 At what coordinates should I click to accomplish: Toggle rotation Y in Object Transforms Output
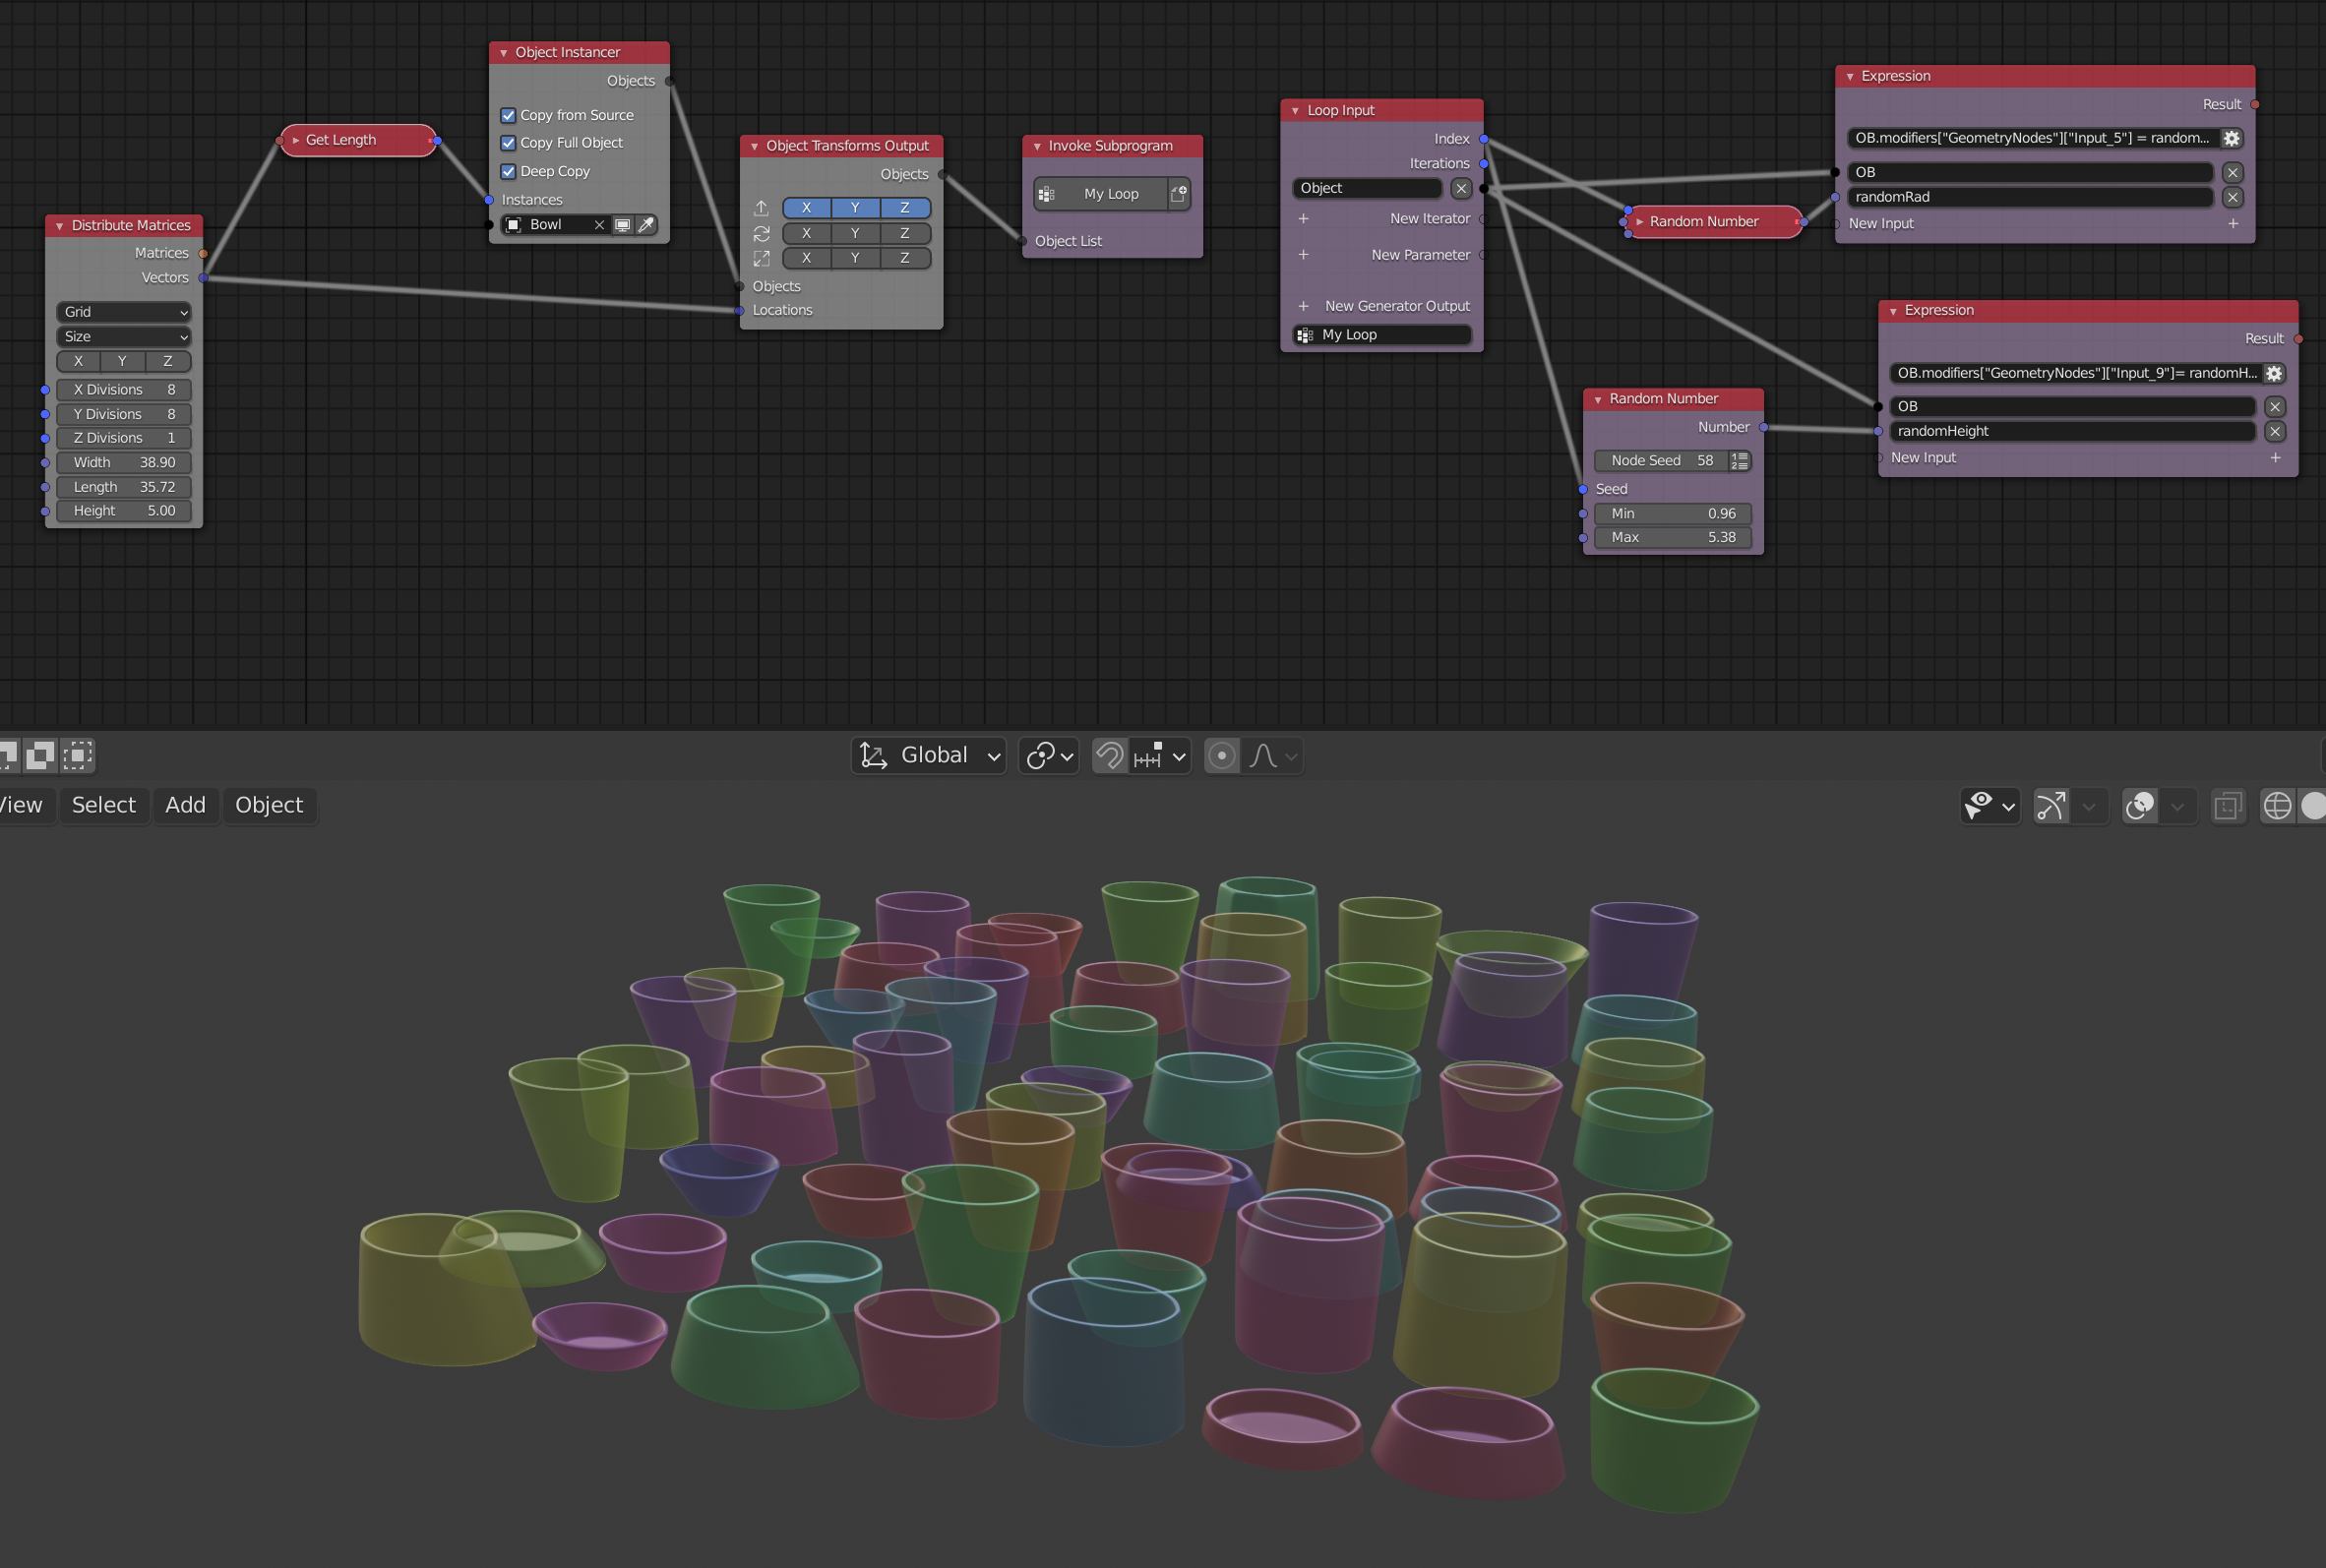[855, 233]
